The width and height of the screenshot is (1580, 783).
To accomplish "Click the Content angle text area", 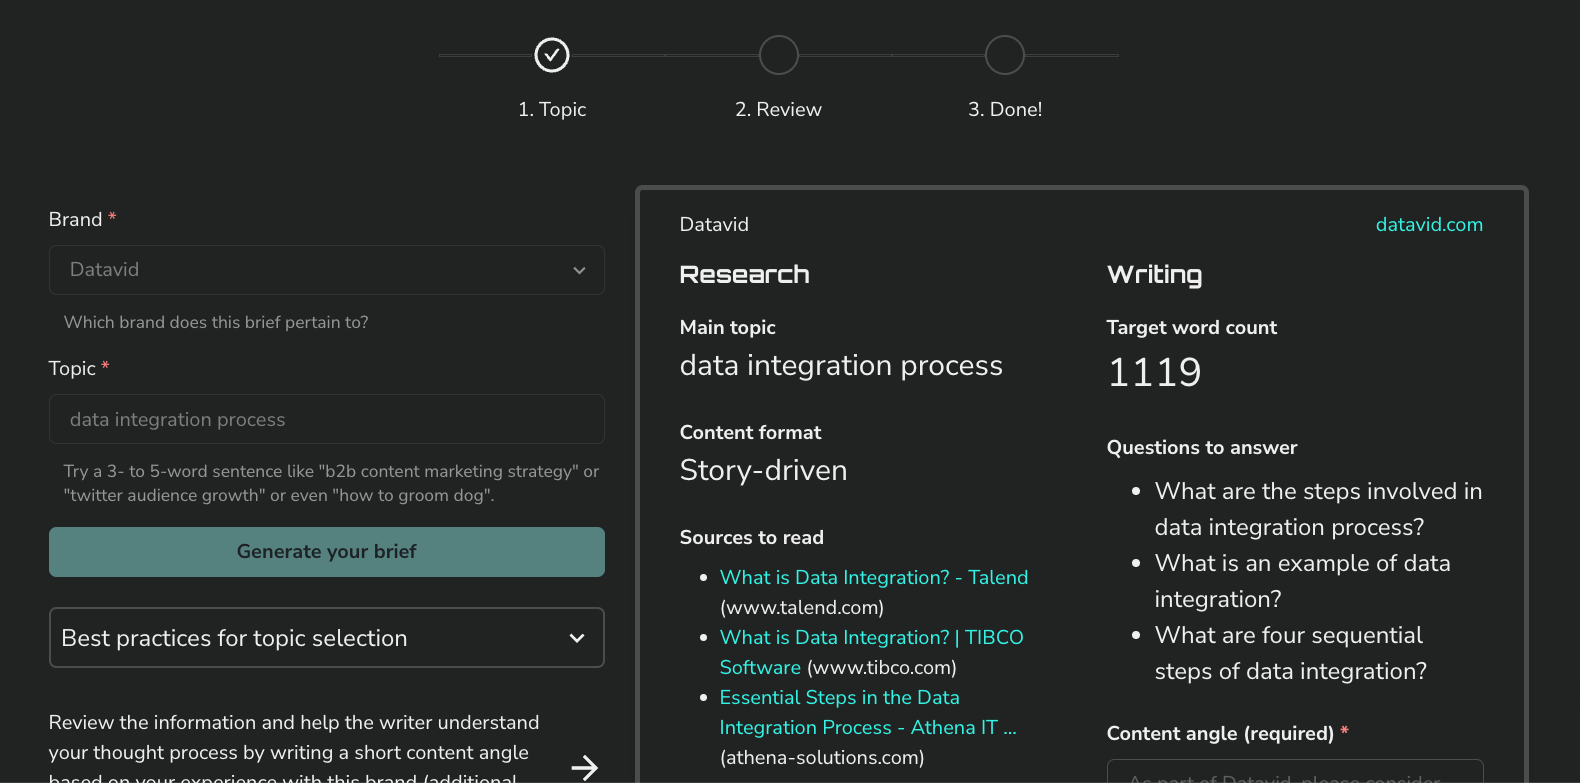I will point(1294,772).
